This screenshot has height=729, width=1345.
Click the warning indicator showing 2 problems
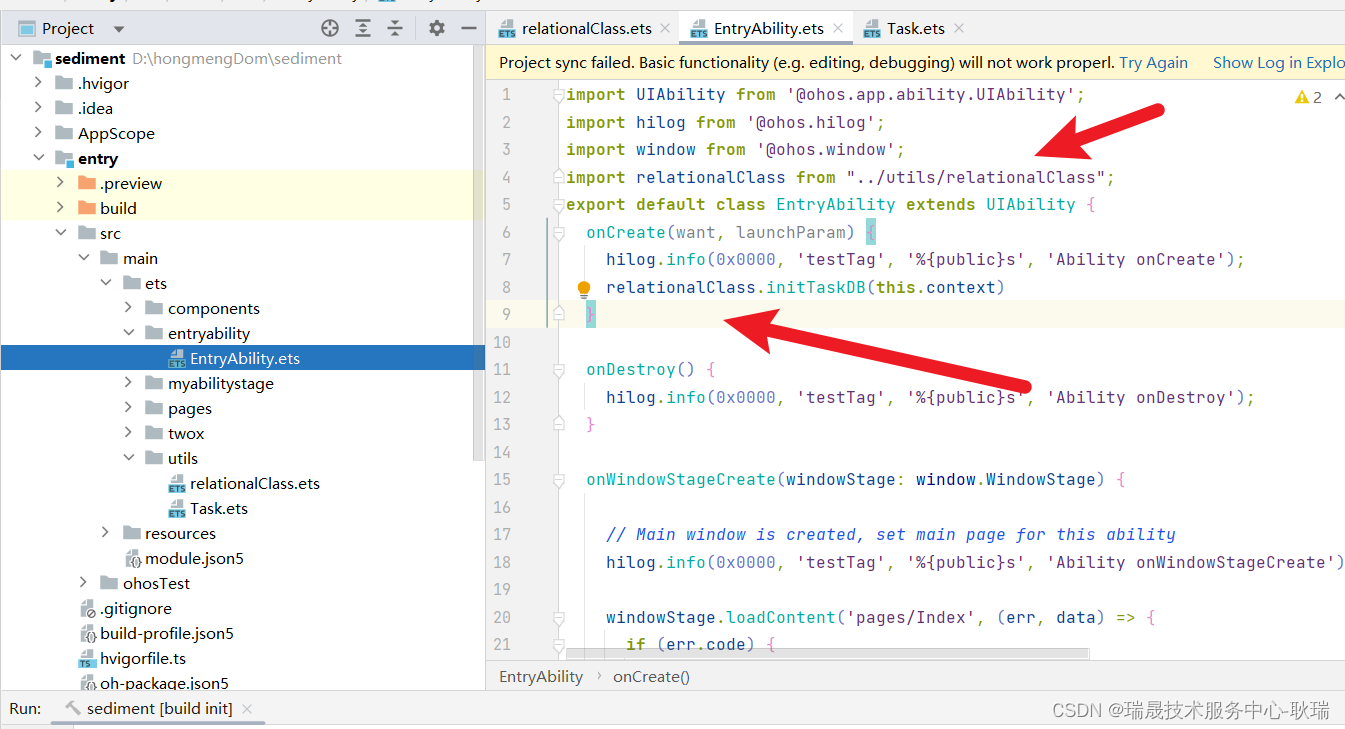tap(1308, 97)
